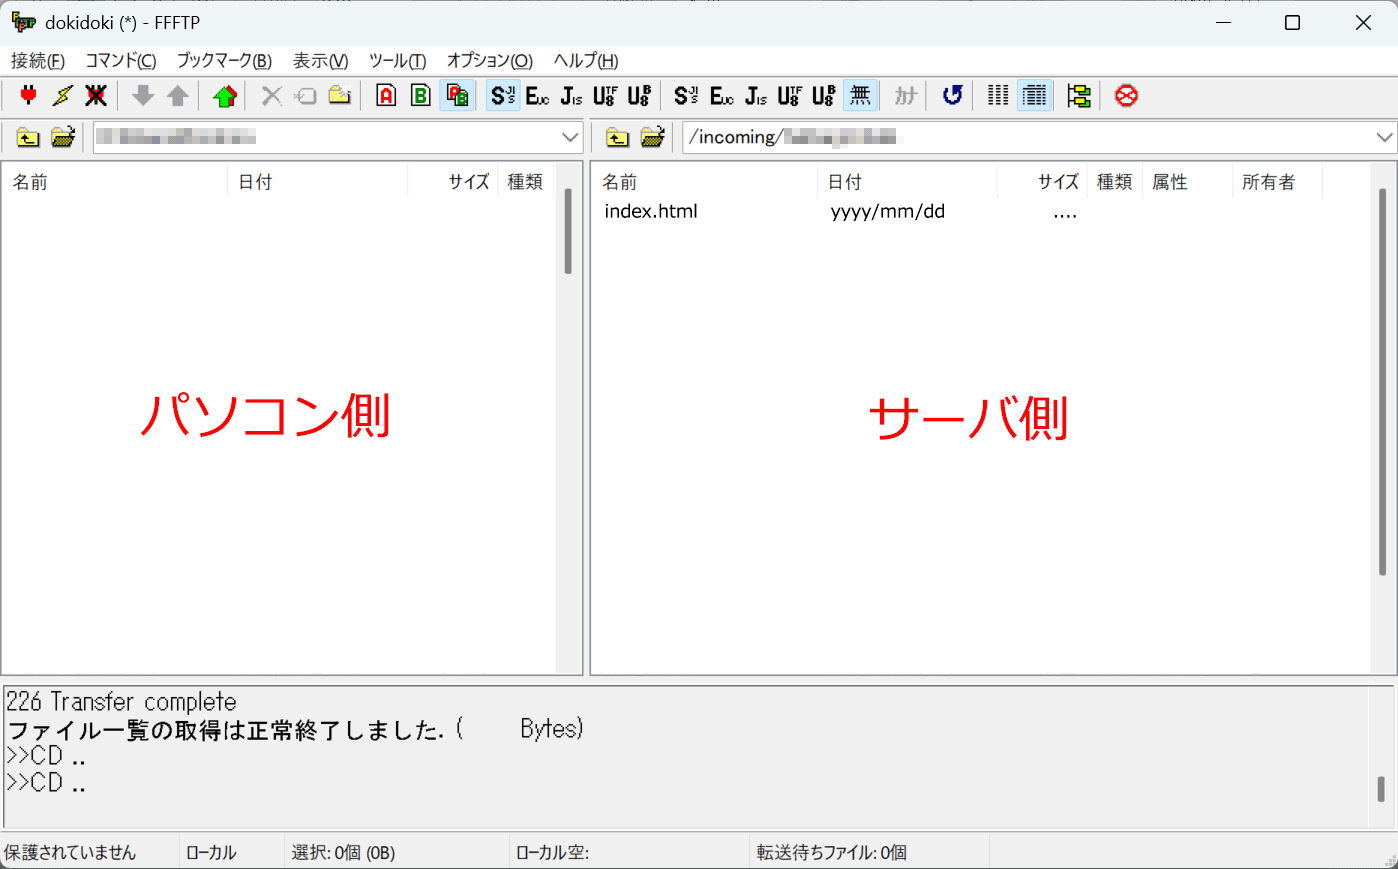Click the 属性 column header in server pane
1398x869 pixels.
(1169, 182)
